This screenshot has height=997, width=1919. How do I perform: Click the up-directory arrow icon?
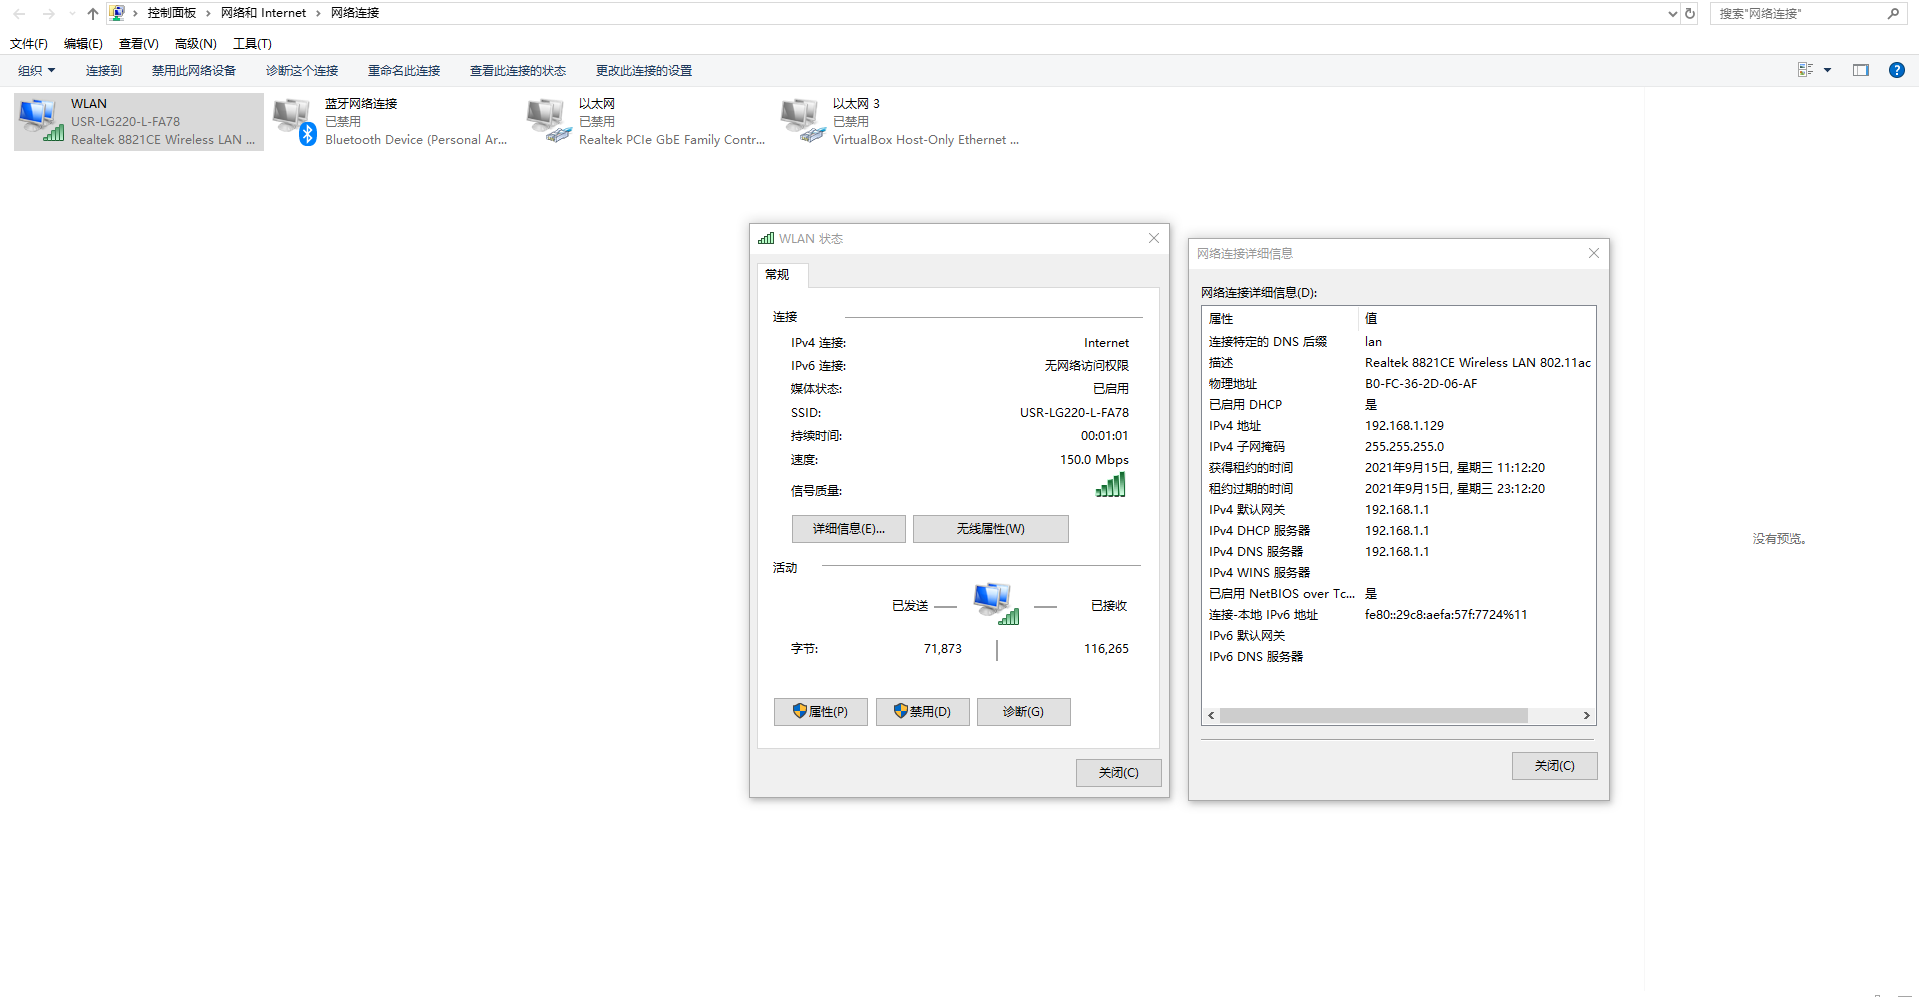93,13
